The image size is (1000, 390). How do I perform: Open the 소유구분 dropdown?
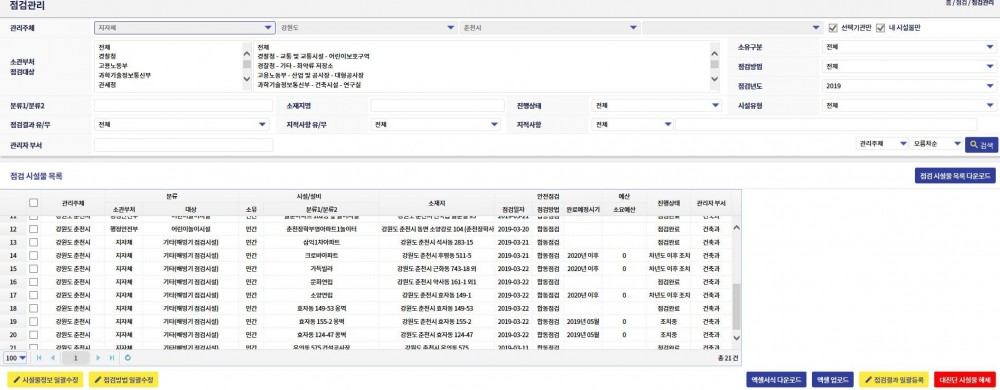point(909,47)
